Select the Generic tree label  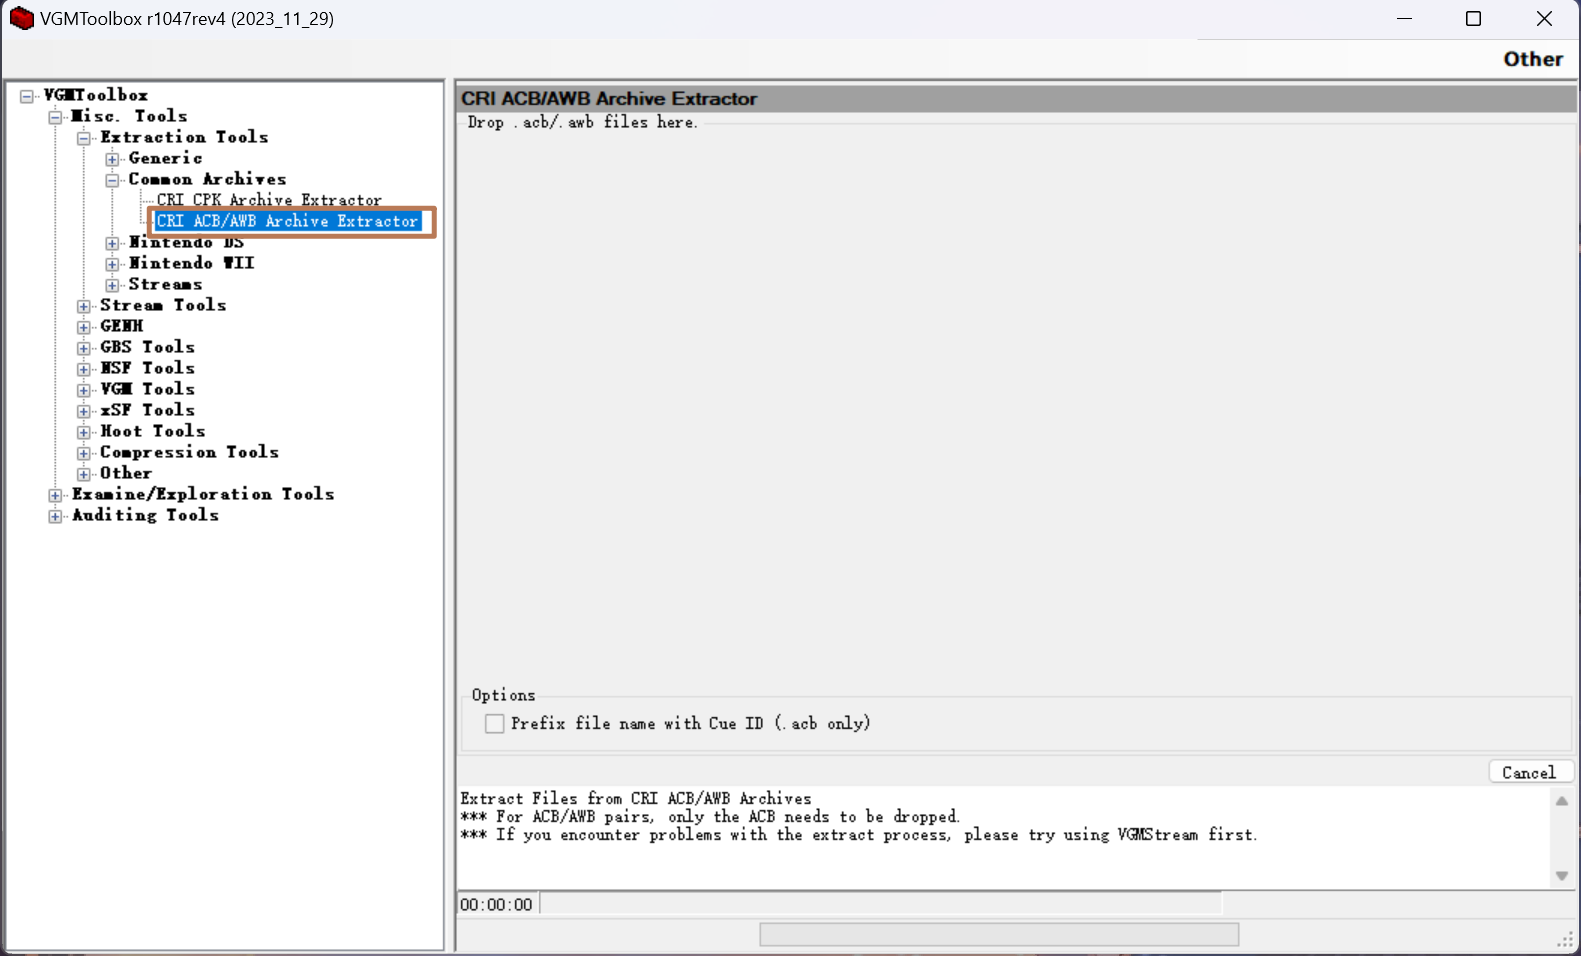click(x=165, y=158)
